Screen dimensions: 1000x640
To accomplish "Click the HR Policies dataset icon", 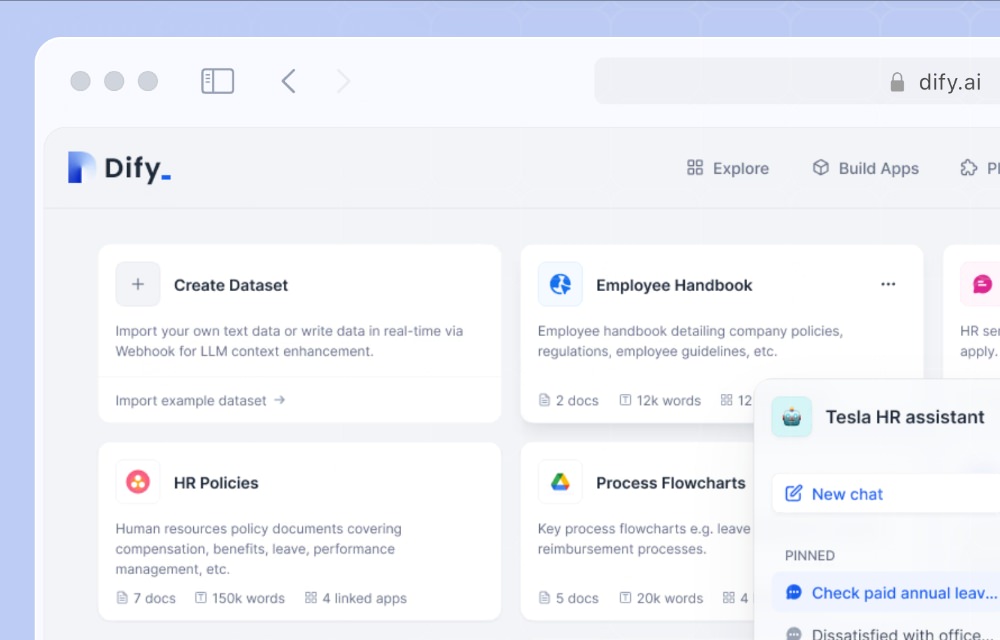I will [x=138, y=482].
